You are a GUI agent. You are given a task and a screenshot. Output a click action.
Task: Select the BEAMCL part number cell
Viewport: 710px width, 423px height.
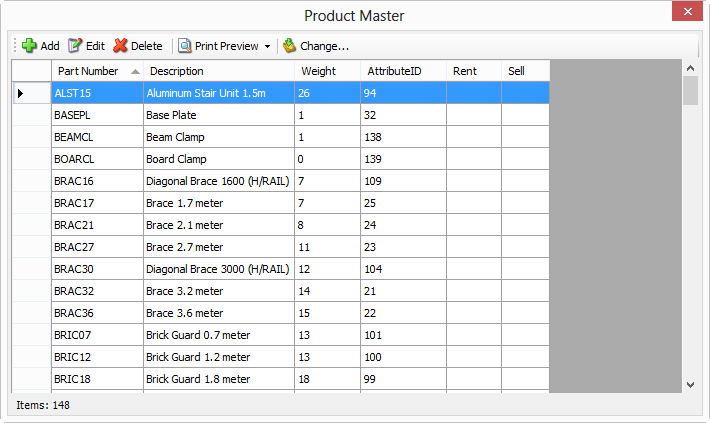(97, 137)
